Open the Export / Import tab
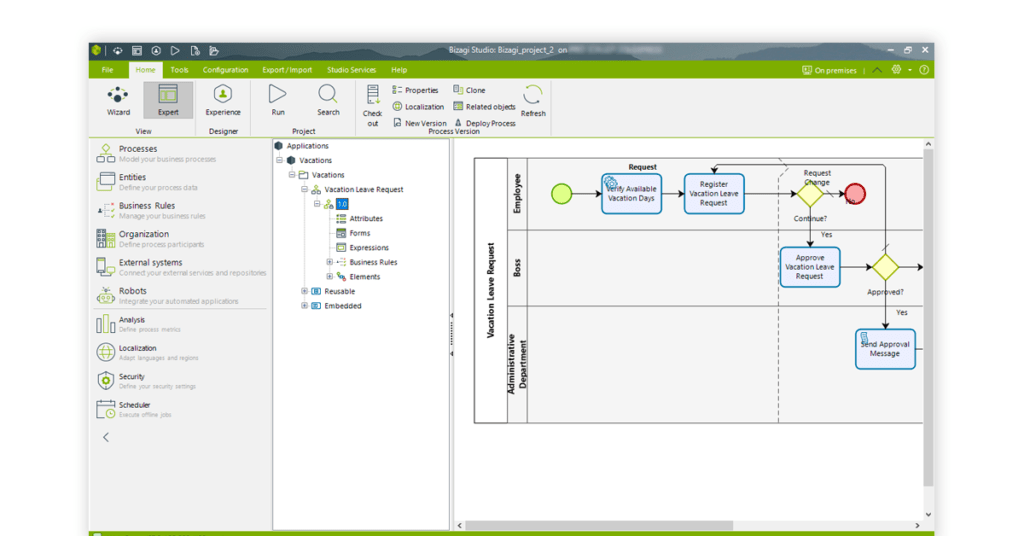Image resolution: width=1024 pixels, height=536 pixels. tap(287, 70)
